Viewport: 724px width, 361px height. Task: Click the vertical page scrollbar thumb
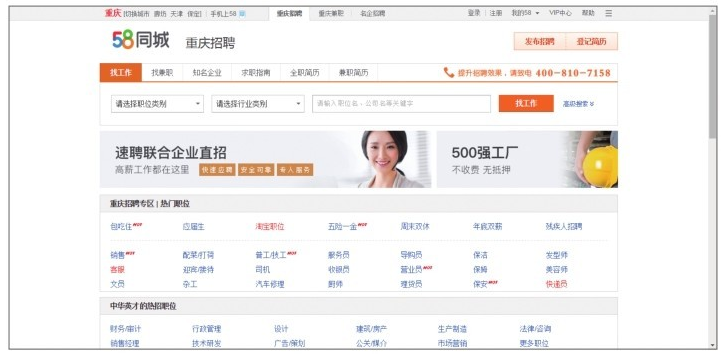713,76
